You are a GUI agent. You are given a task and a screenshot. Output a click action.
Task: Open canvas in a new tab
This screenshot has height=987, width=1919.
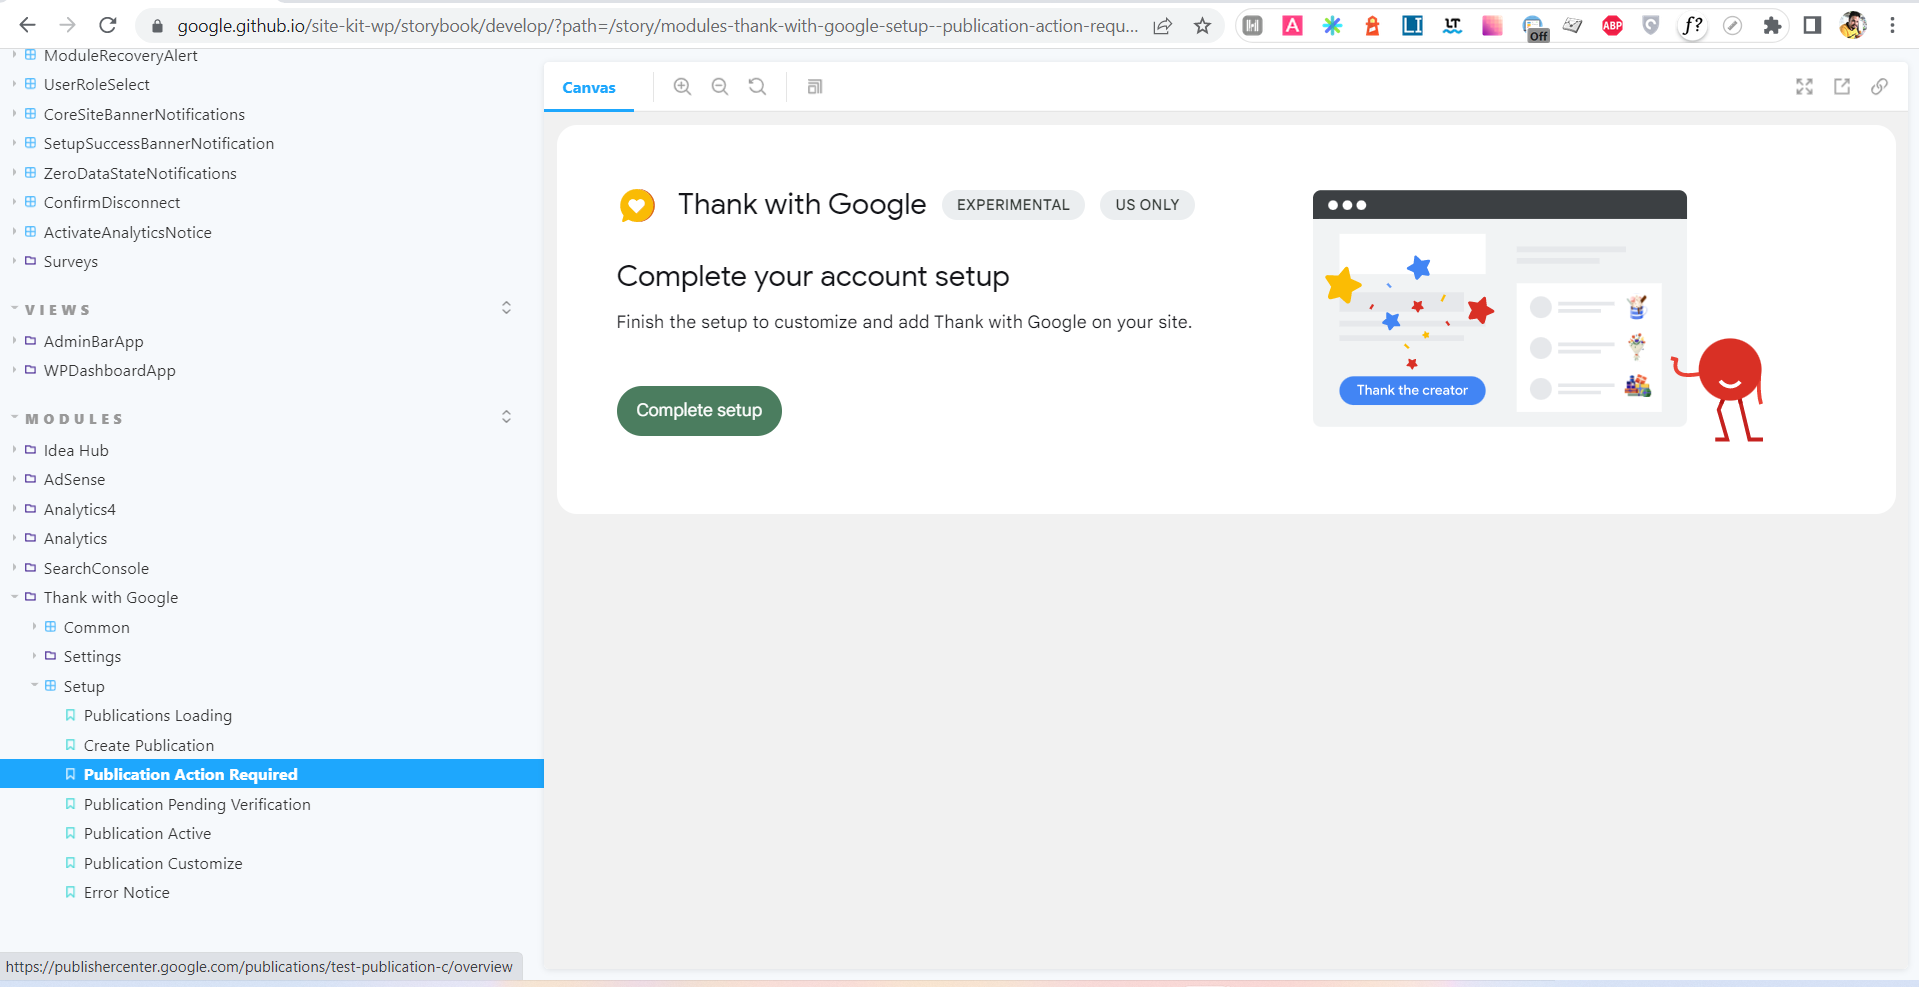pos(1842,87)
